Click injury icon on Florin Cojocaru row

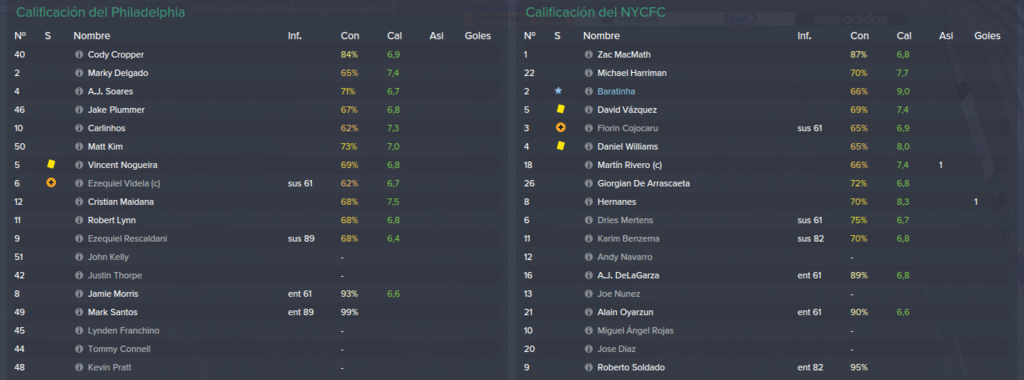pos(560,128)
